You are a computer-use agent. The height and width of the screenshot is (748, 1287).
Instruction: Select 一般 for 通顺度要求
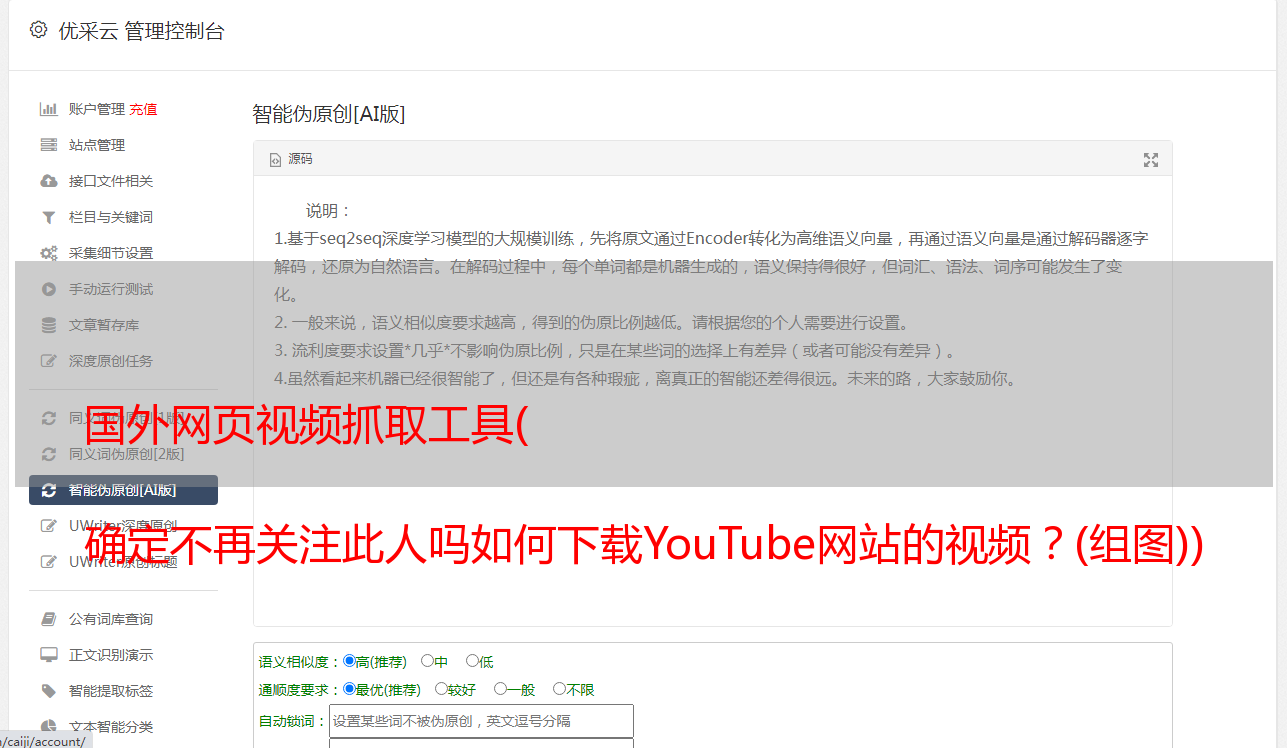(x=500, y=689)
